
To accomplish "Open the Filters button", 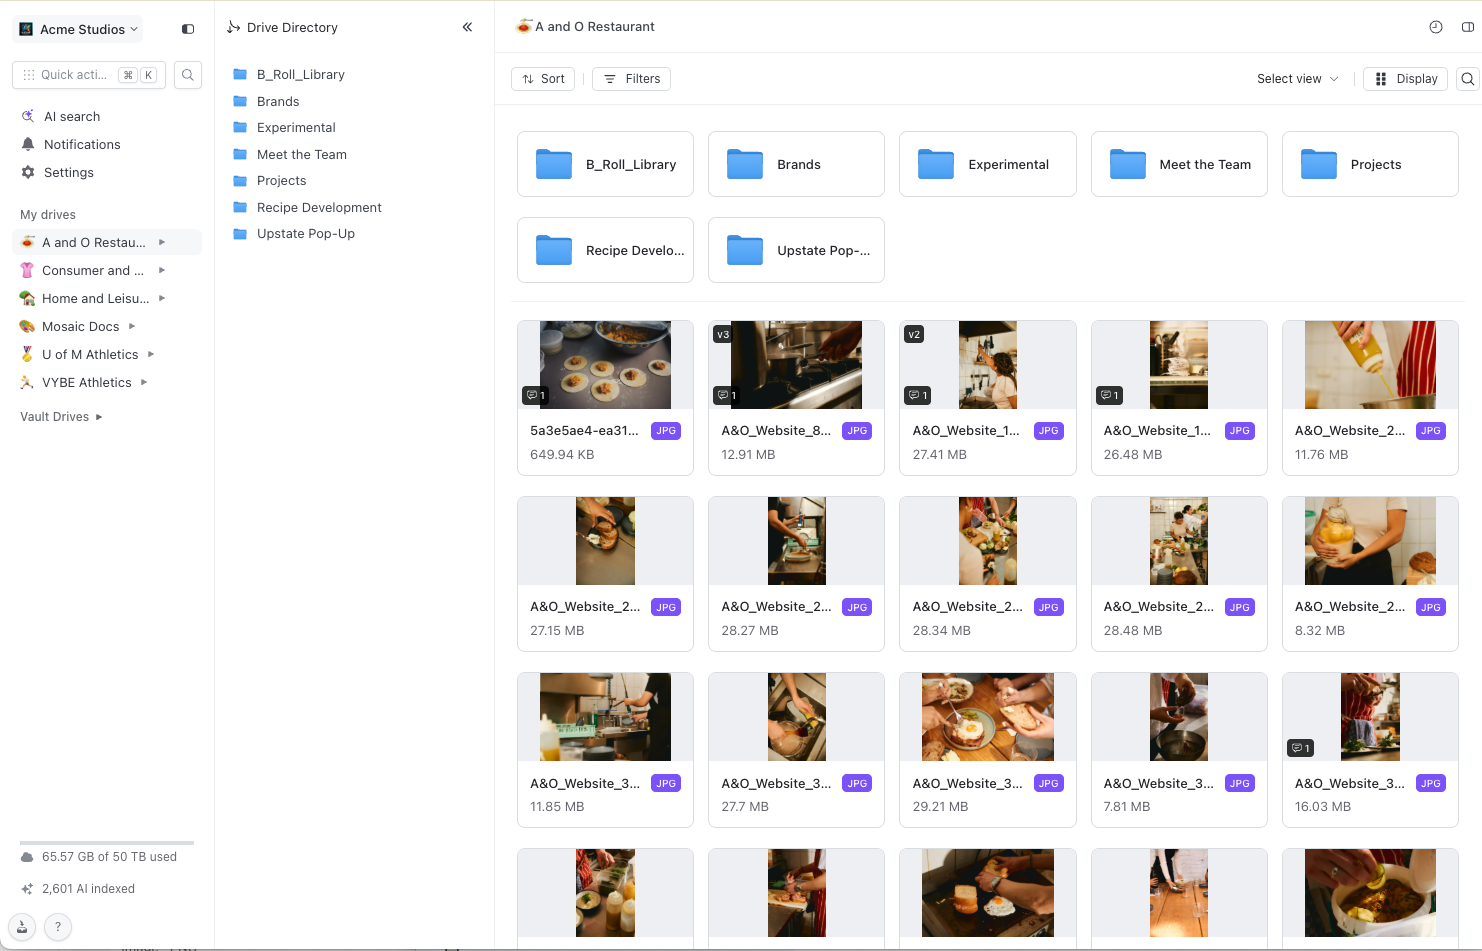I will tap(631, 79).
